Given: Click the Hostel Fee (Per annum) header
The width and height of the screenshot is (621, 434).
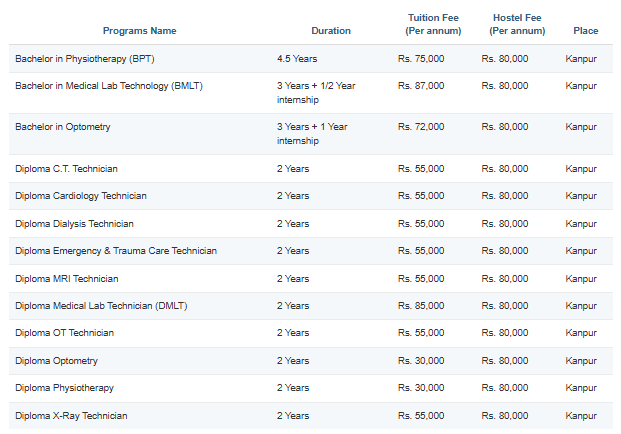Looking at the screenshot, I should [x=517, y=24].
